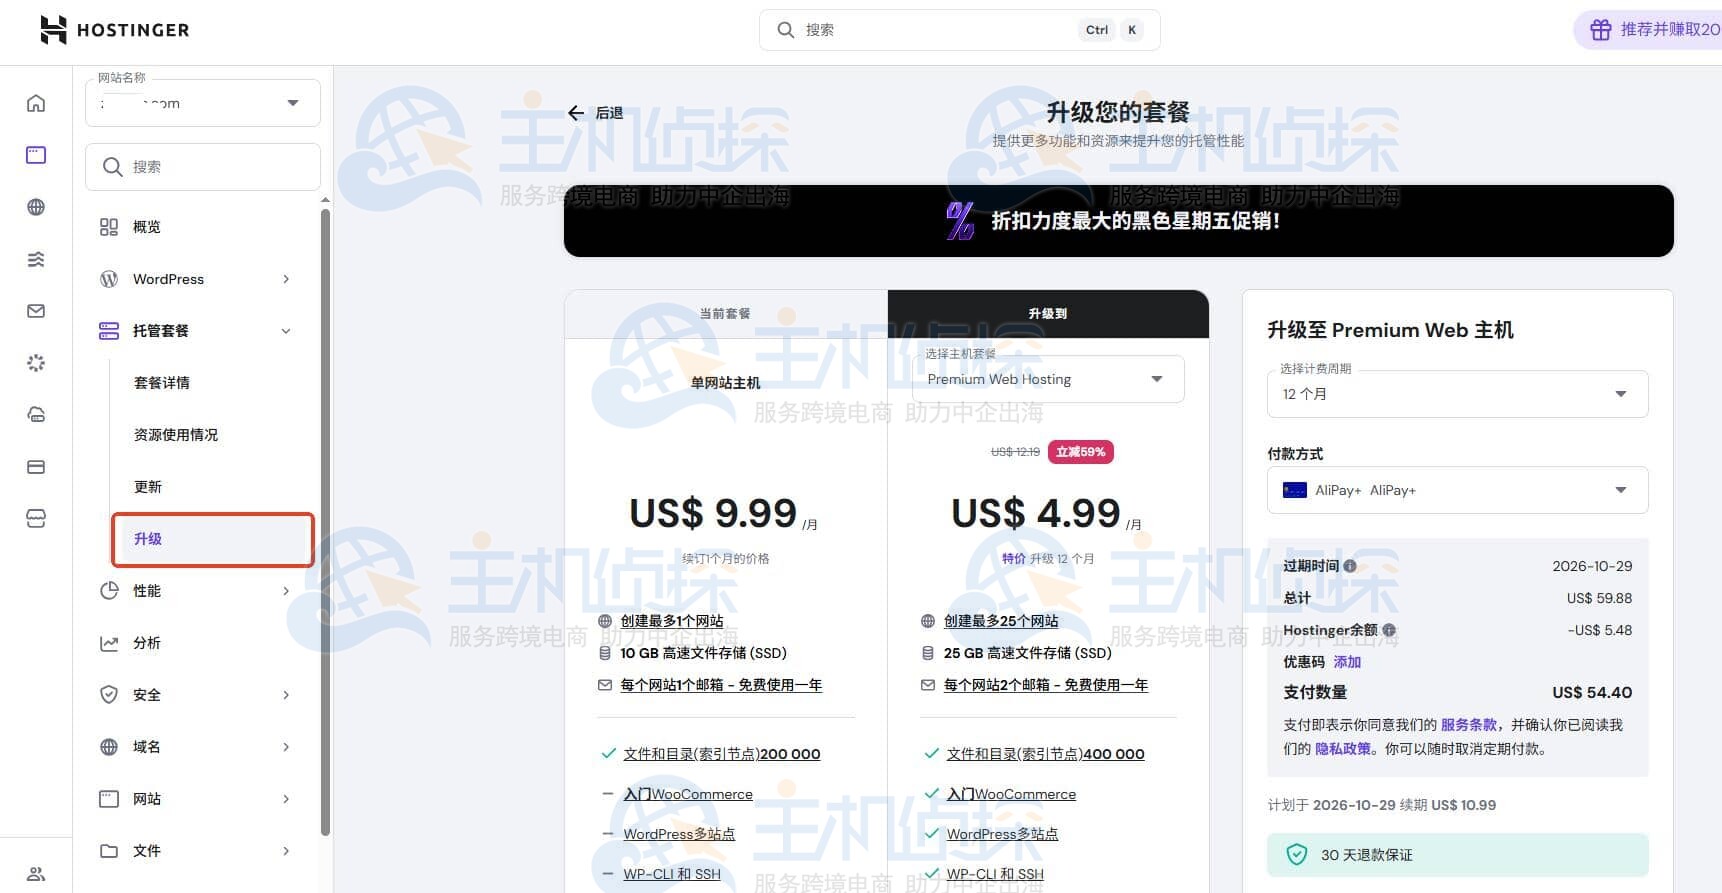Image resolution: width=1722 pixels, height=893 pixels.
Task: Click 每个网站2个邮箱 feature link
Action: click(x=1046, y=685)
